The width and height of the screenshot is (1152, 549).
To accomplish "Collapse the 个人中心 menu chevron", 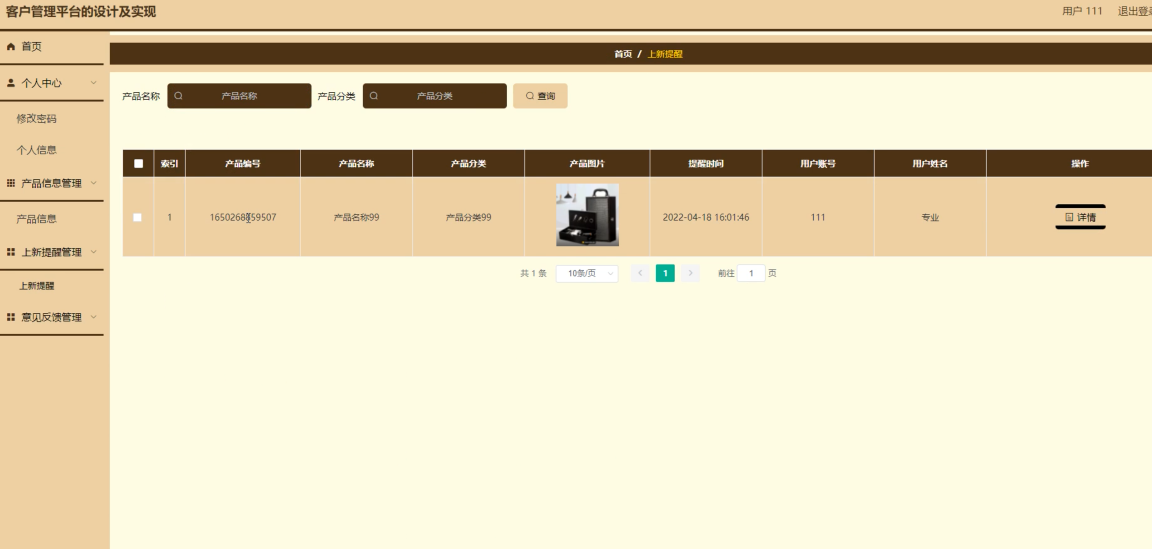I will click(94, 83).
